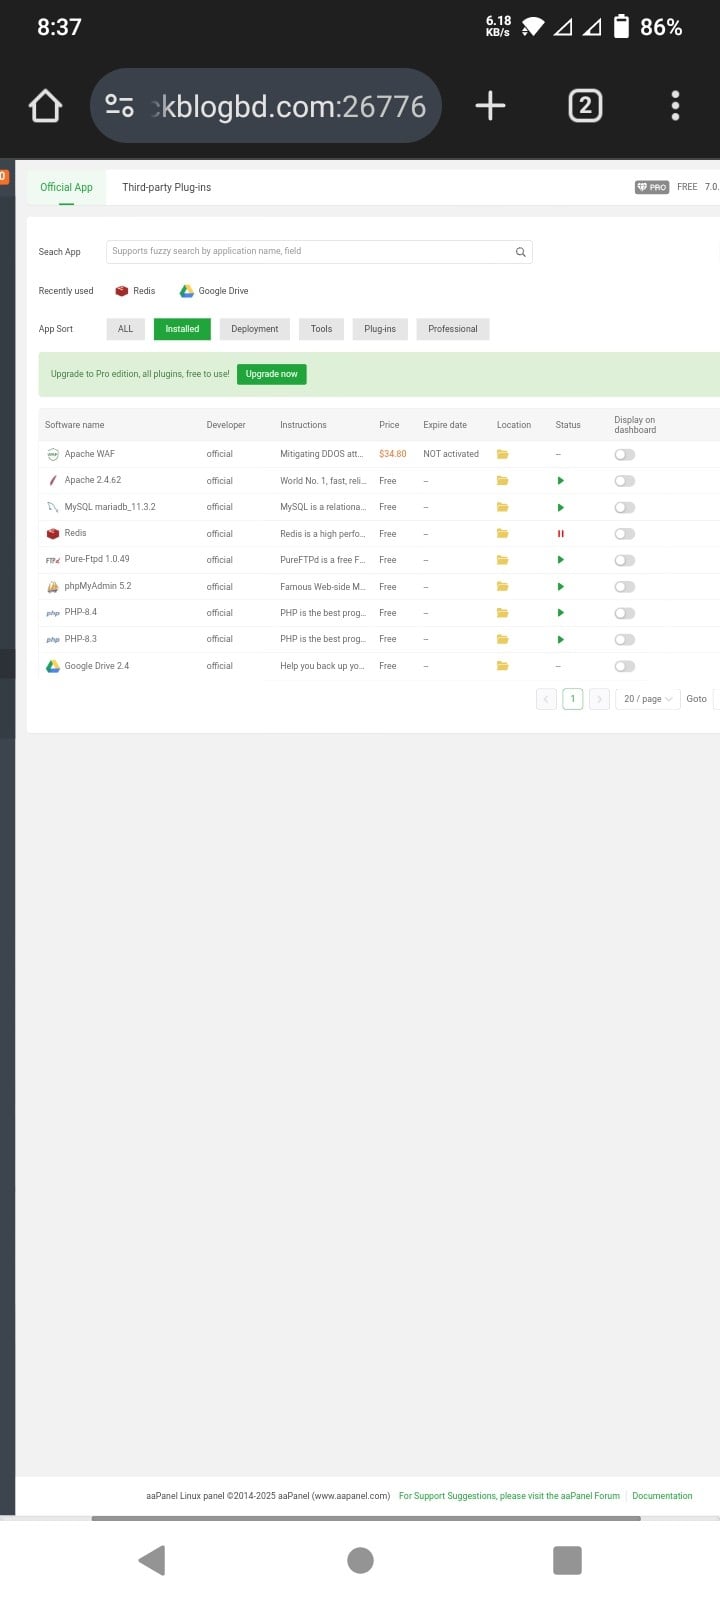The image size is (720, 1600).
Task: Click the horizontal scrollbar at page bottom
Action: coord(366,1518)
